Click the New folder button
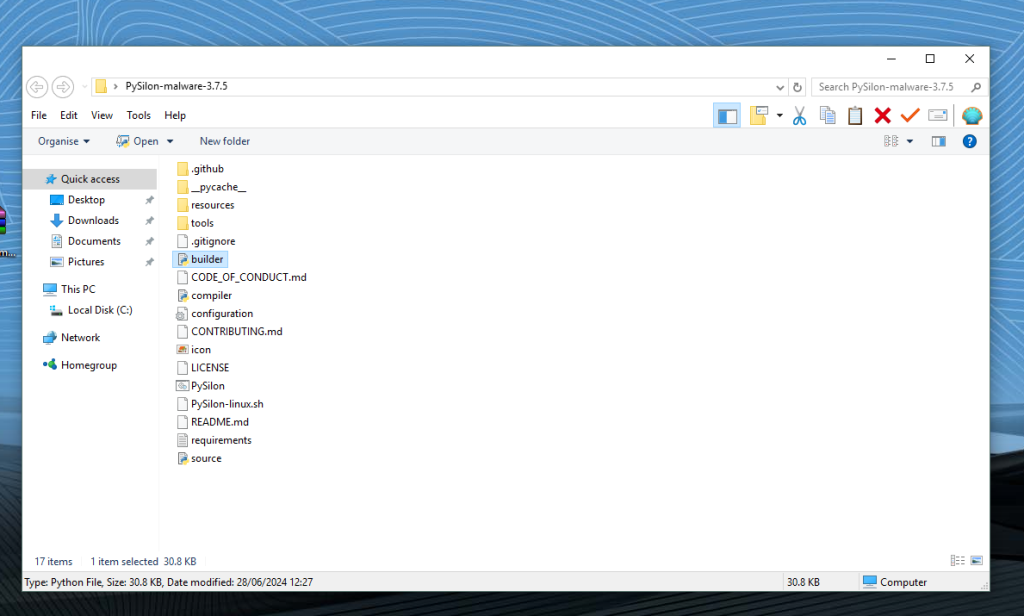Viewport: 1024px width, 616px height. 224,141
